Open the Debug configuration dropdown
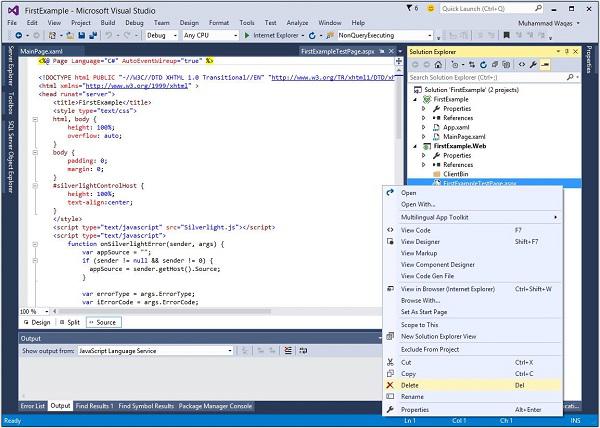This screenshot has width=600, height=428. pyautogui.click(x=161, y=34)
